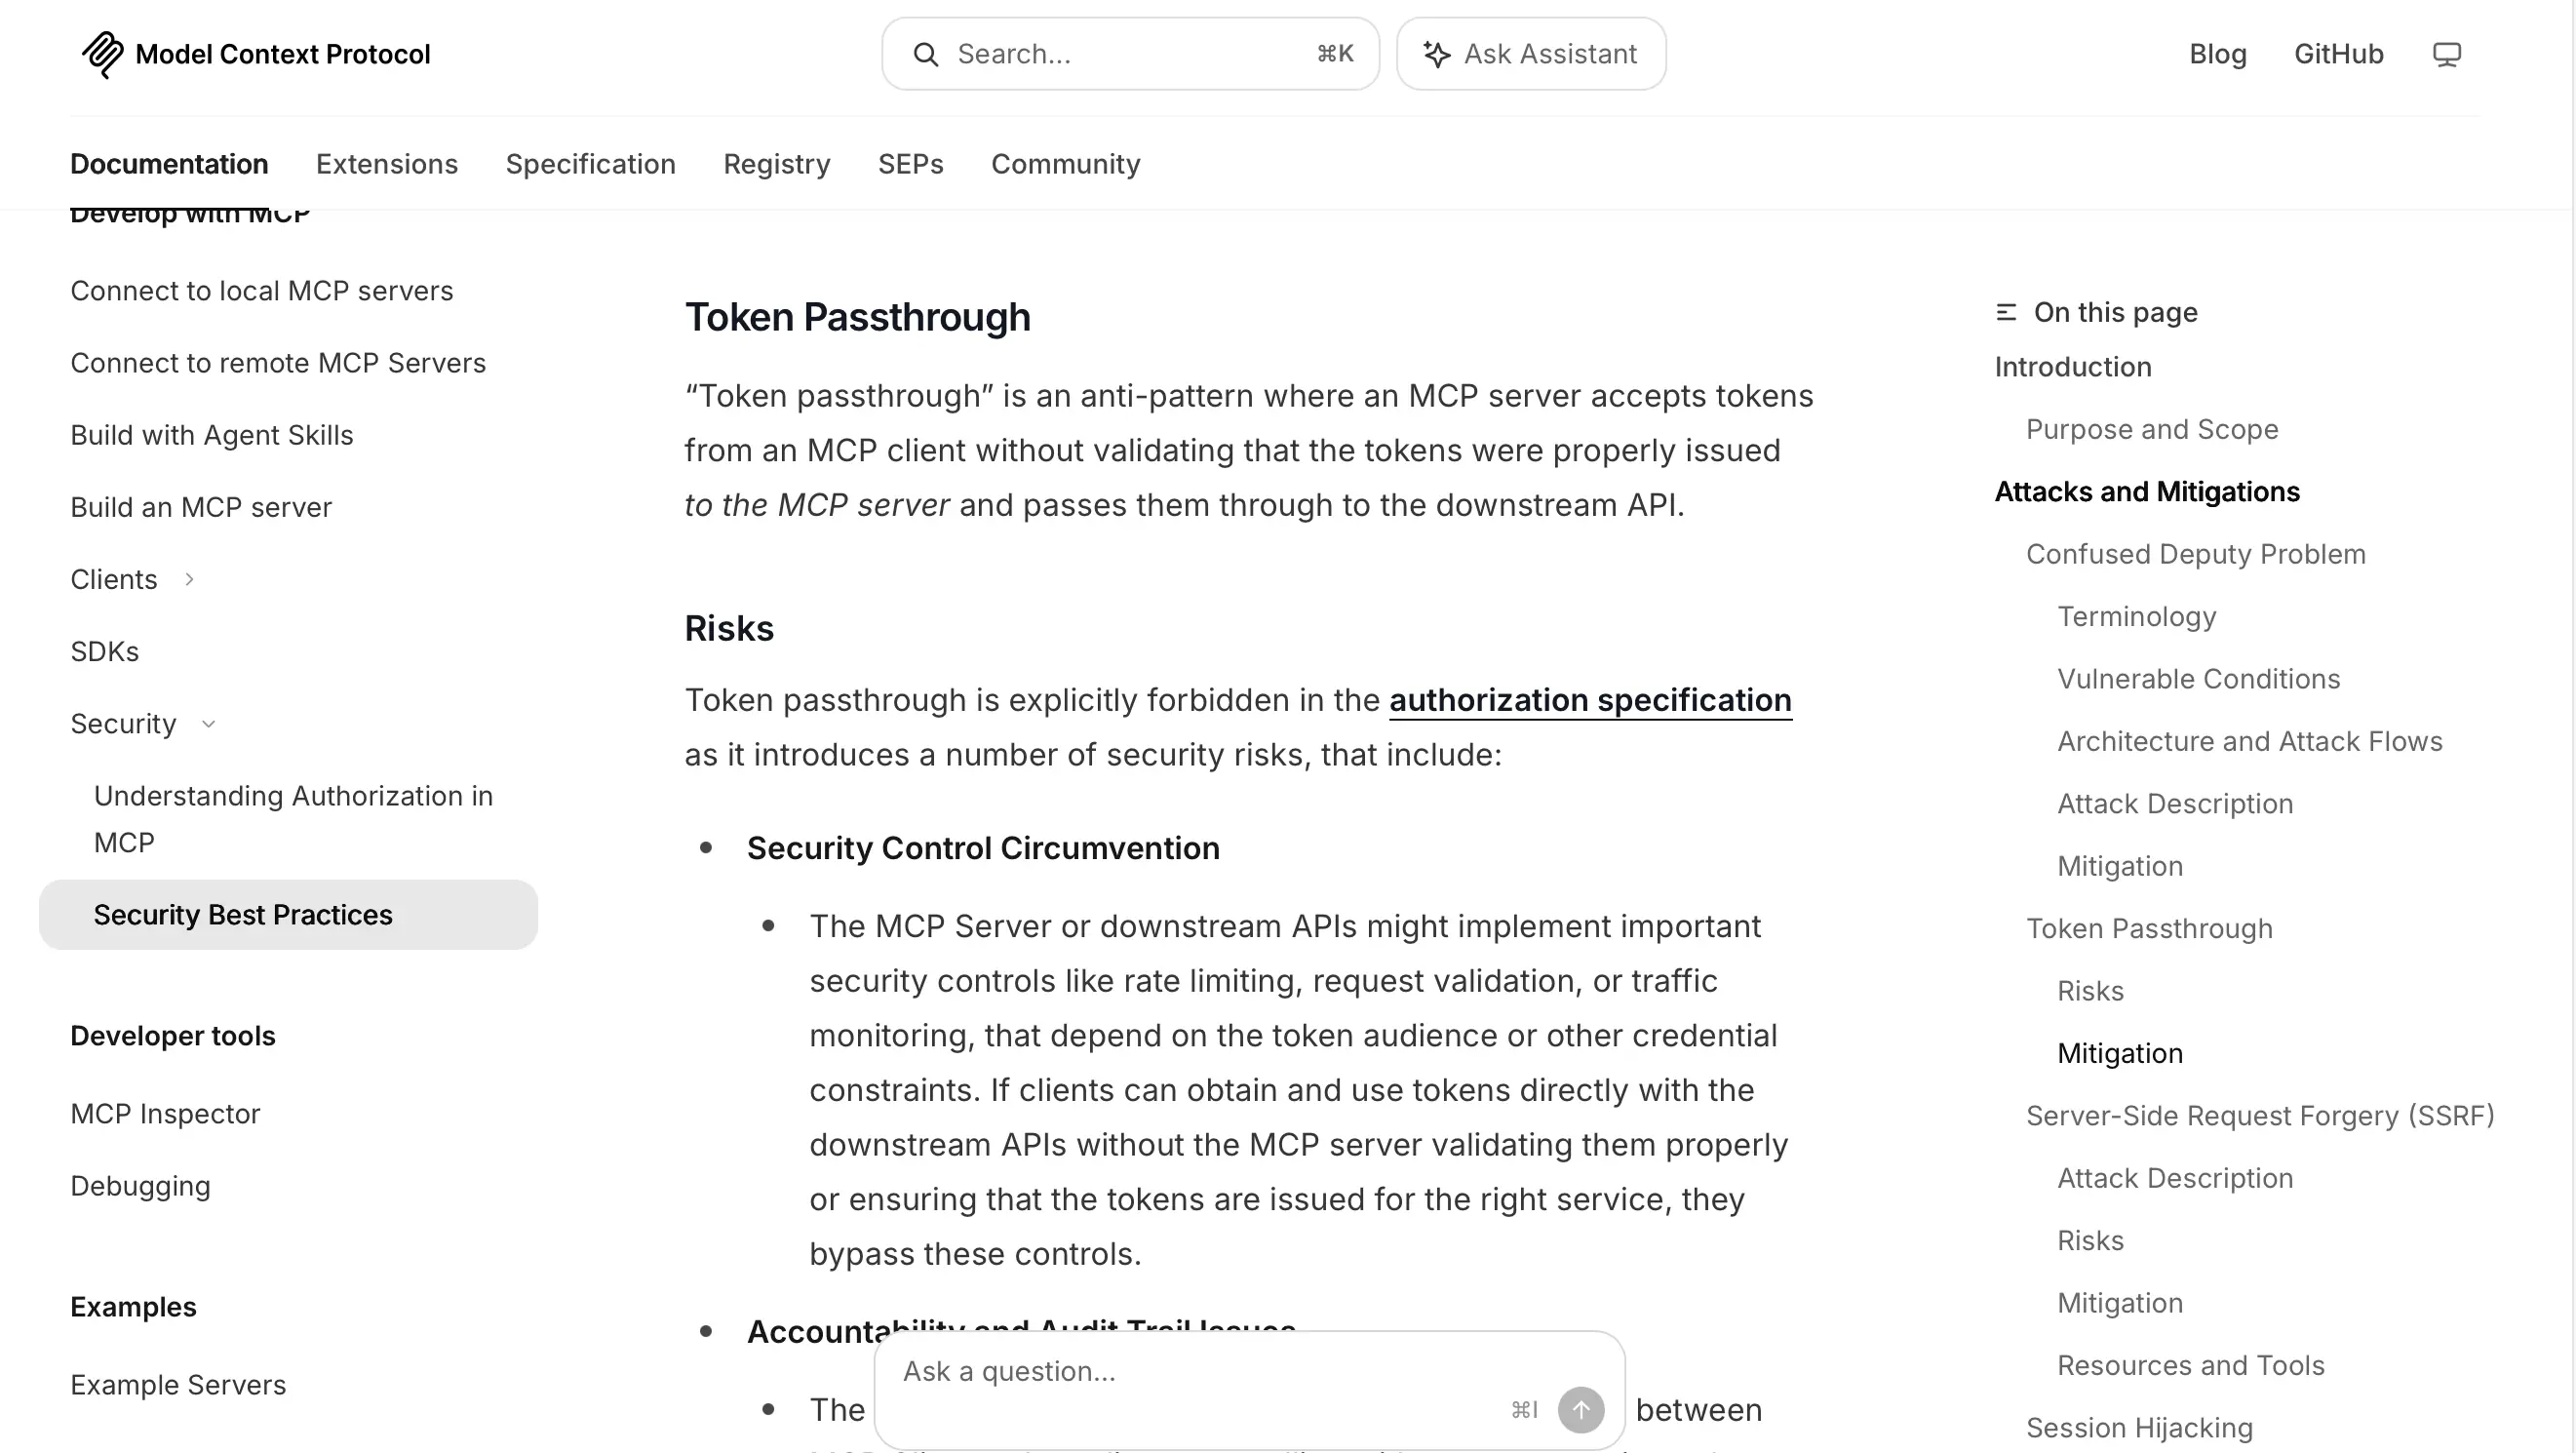
Task: Switch to the Registry tab
Action: (x=777, y=163)
